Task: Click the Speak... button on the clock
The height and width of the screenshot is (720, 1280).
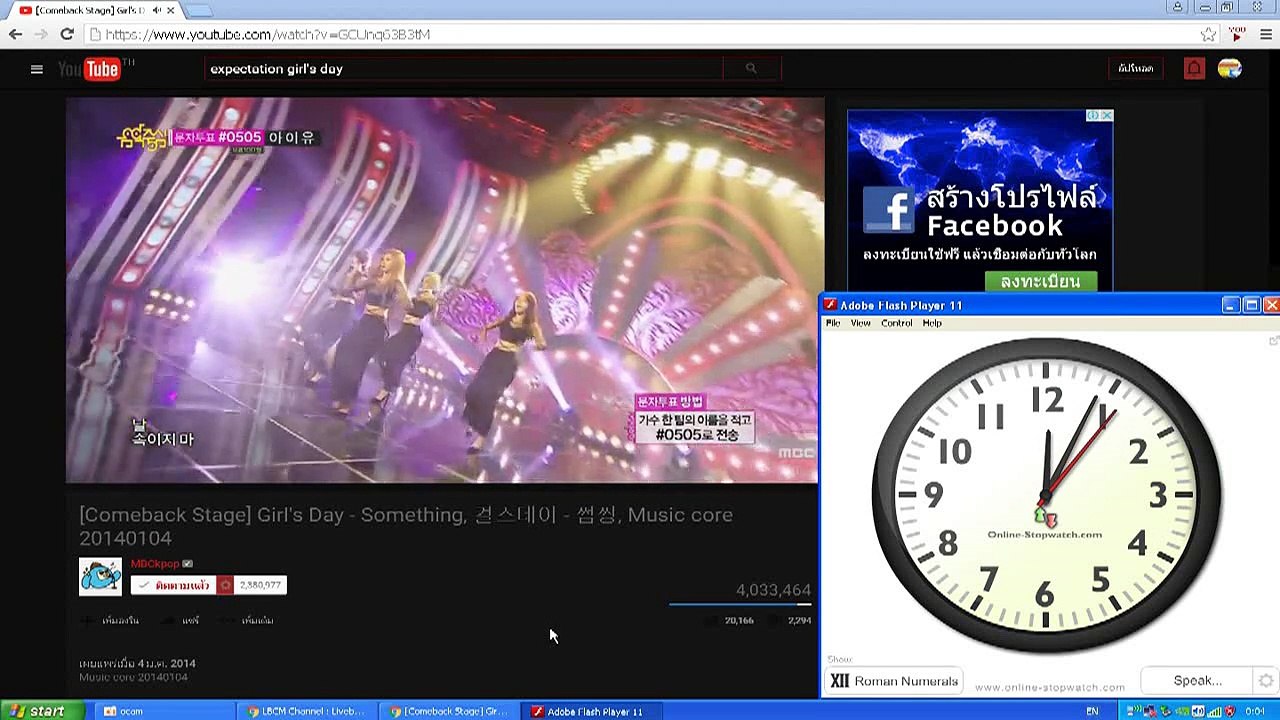Action: (1197, 681)
